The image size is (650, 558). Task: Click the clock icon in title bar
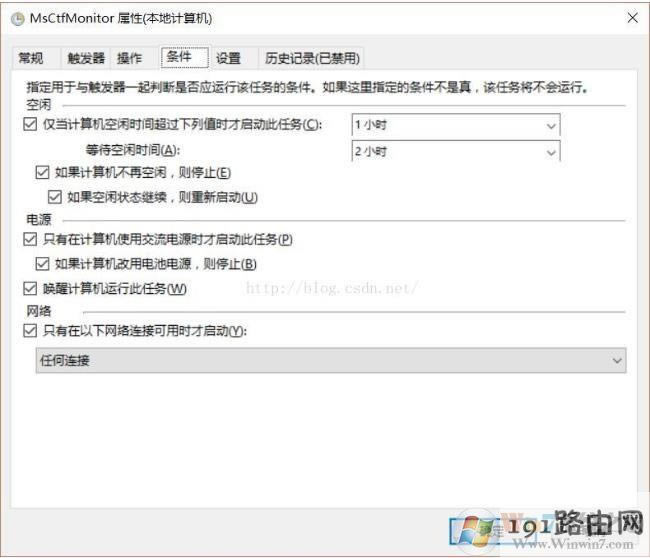tap(17, 18)
